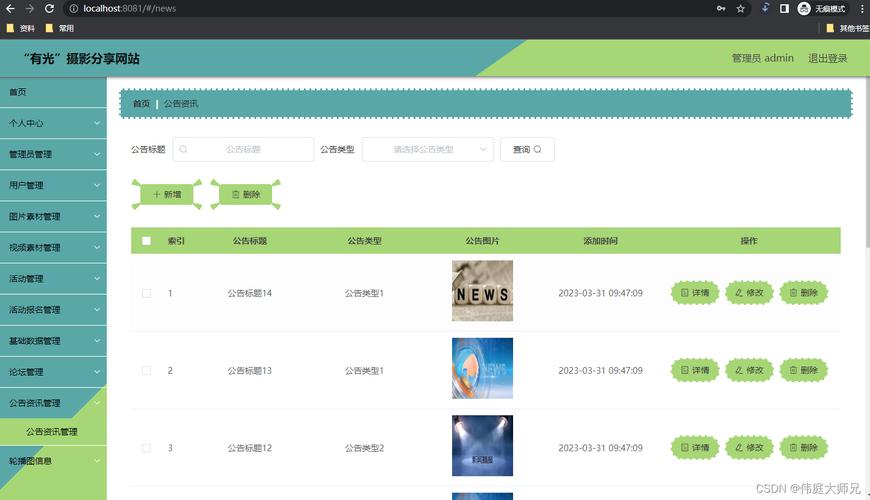Open spotlight image thumbnail for 公告标题12

pyautogui.click(x=482, y=446)
